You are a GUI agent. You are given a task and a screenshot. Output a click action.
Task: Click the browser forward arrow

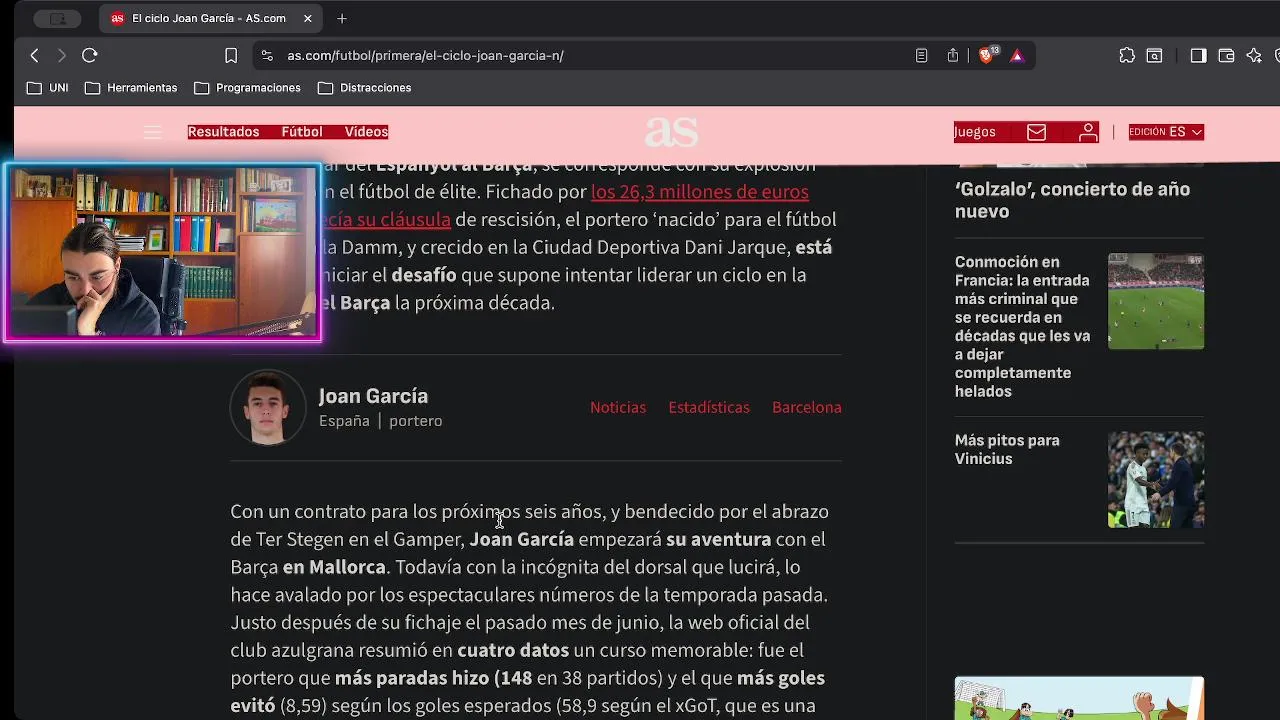pos(62,56)
